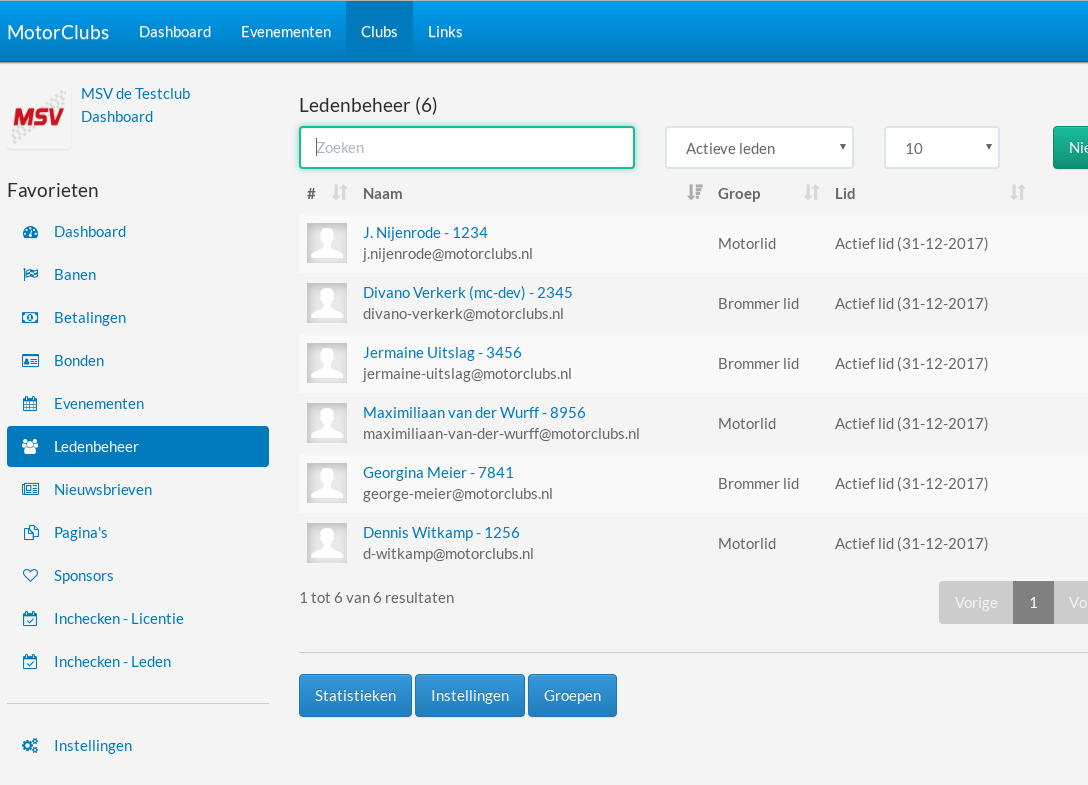1088x785 pixels.
Task: Click the Pagina's documents icon
Action: click(31, 533)
